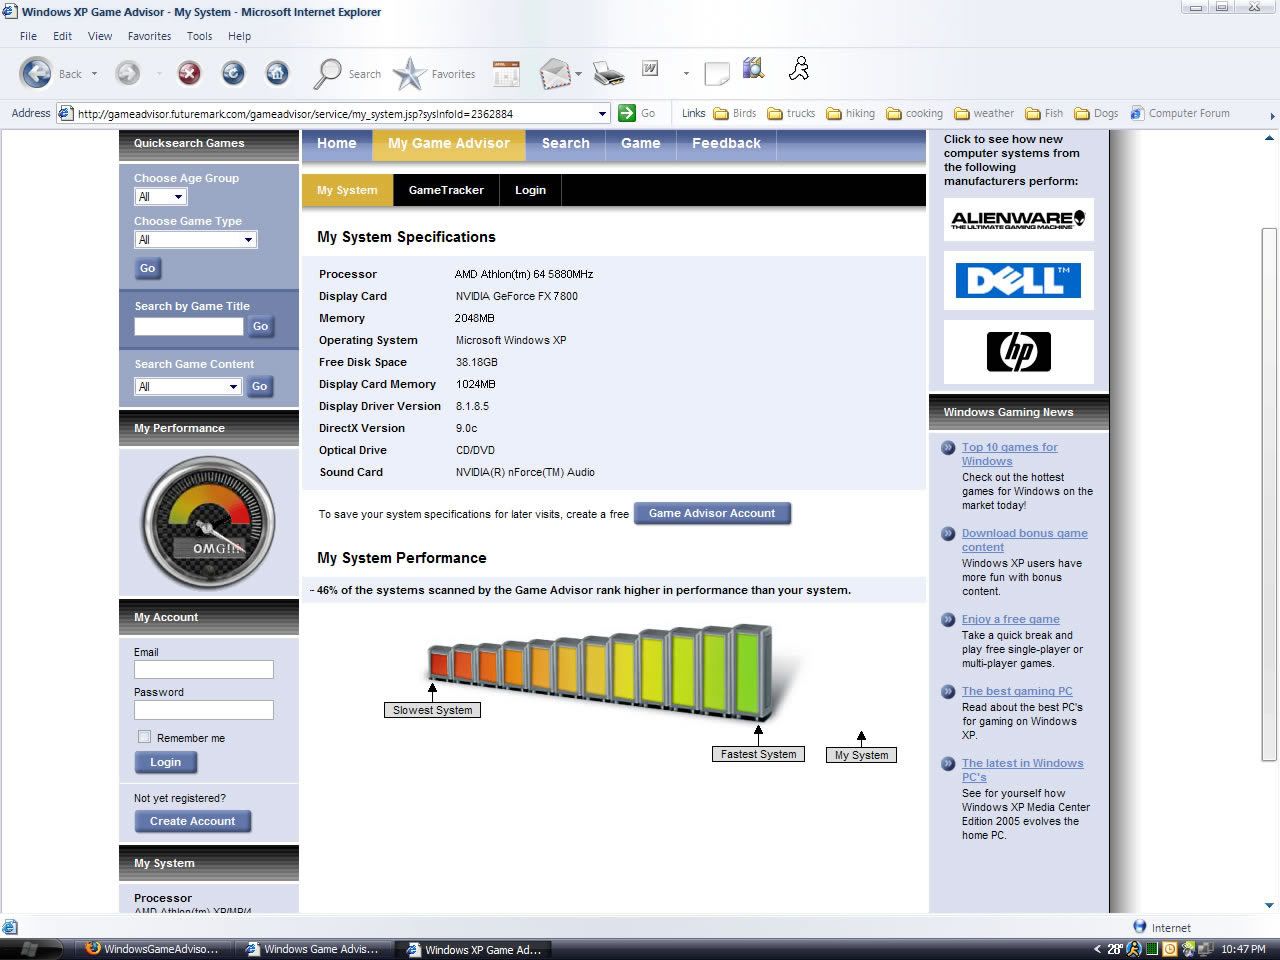Screen dimensions: 1280x960
Task: Open the Feedback tab
Action: click(726, 143)
